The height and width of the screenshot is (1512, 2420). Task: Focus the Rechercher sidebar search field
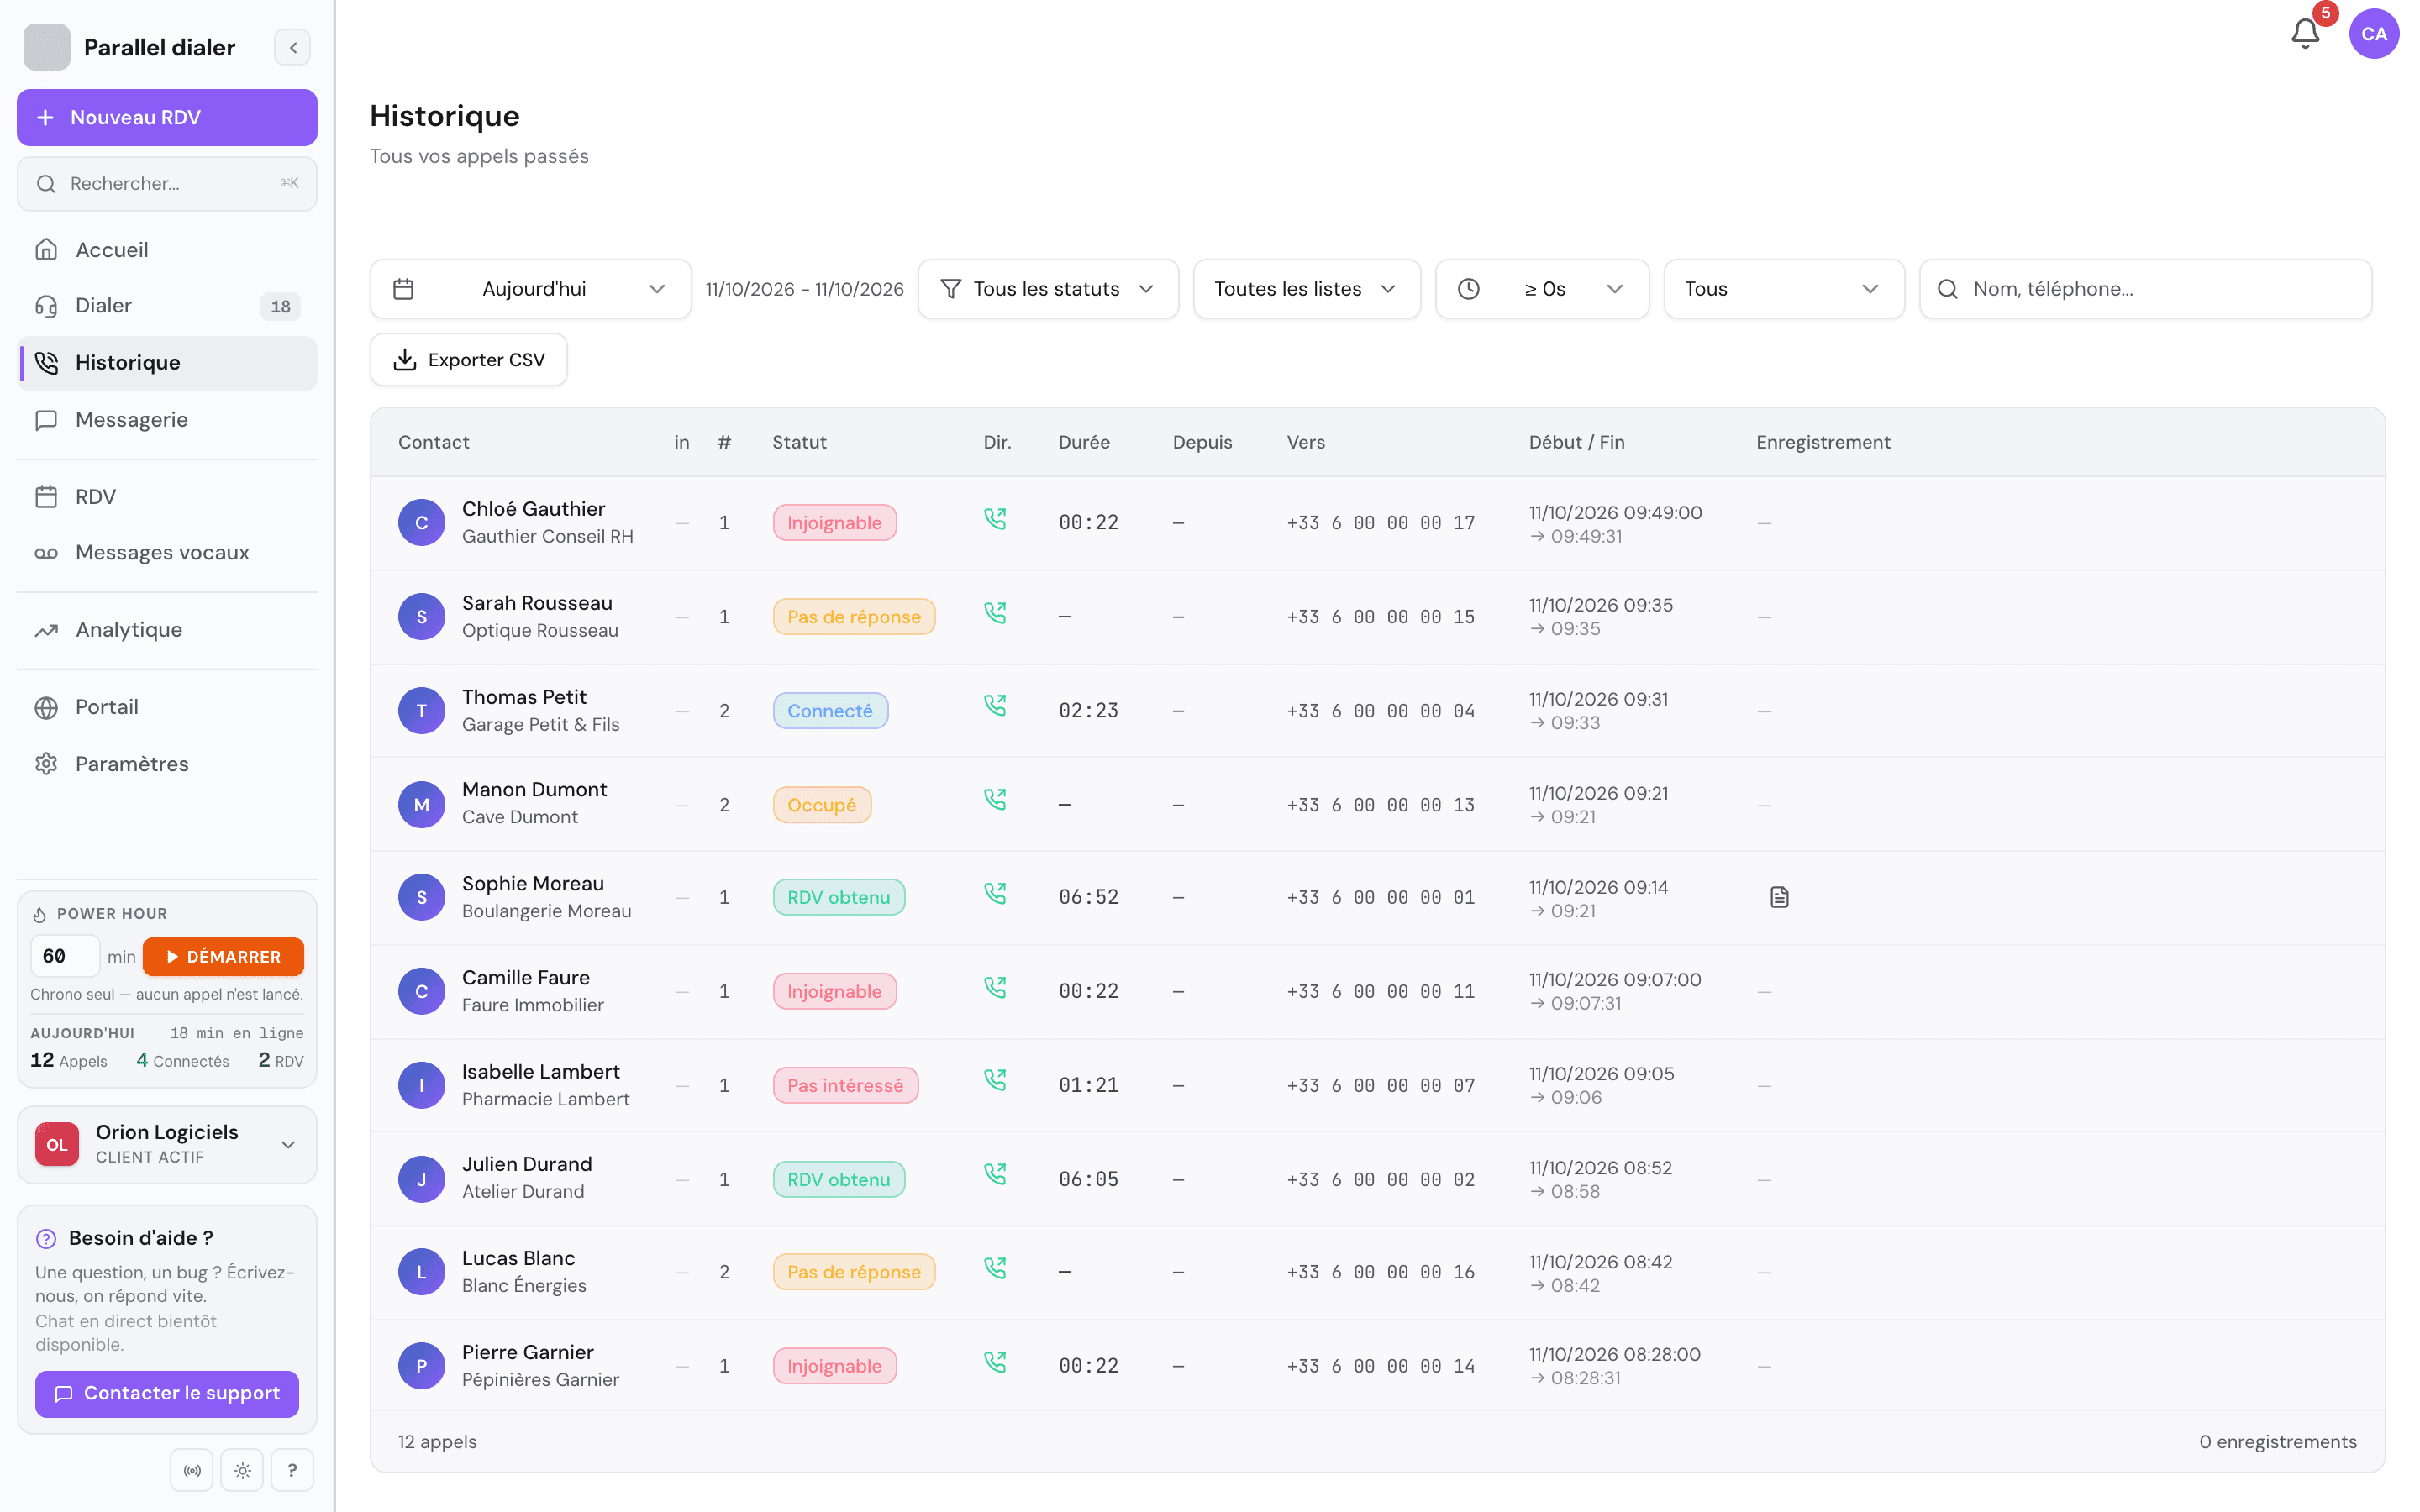point(167,184)
